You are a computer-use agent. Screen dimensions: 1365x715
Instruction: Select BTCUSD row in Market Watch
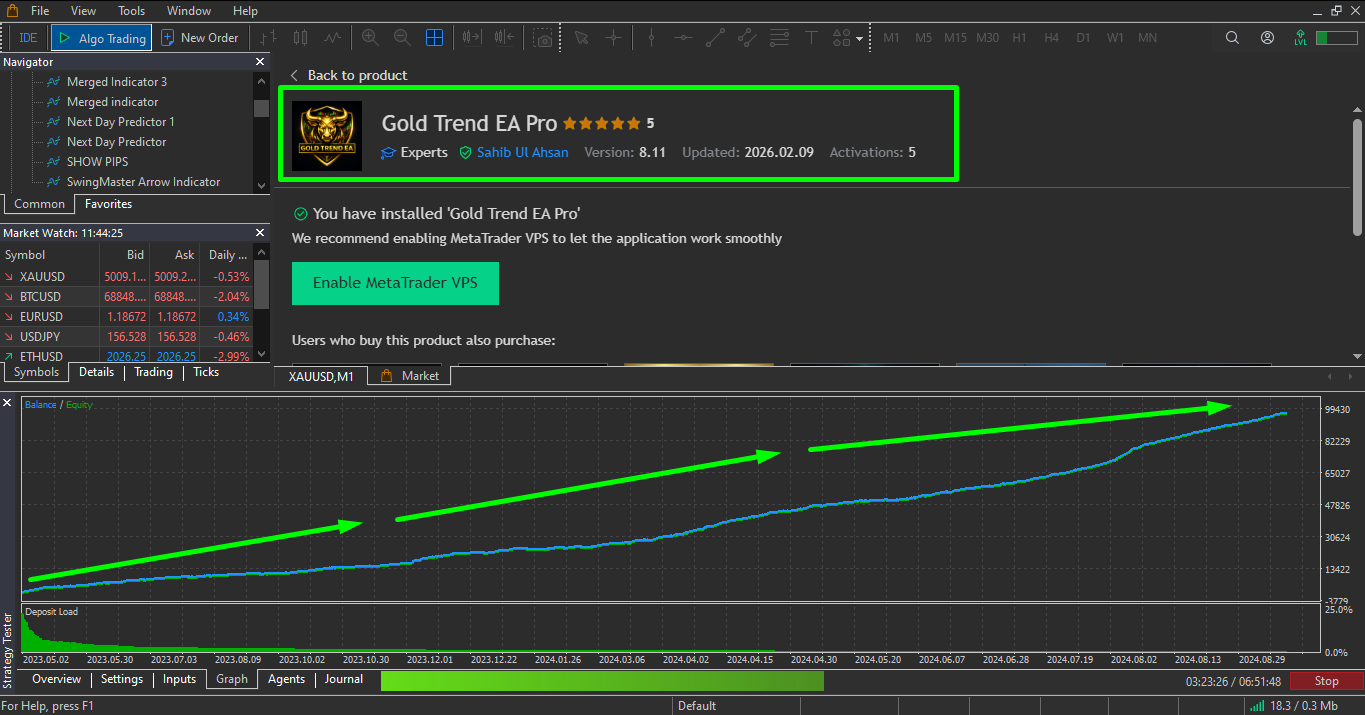(127, 296)
